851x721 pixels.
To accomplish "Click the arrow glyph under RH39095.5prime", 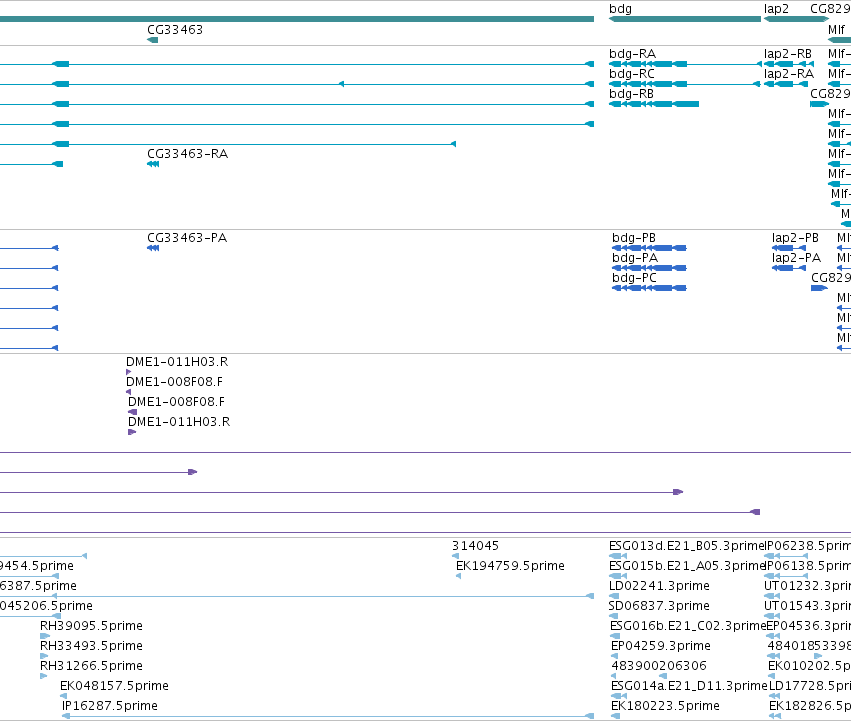I will (x=45, y=636).
